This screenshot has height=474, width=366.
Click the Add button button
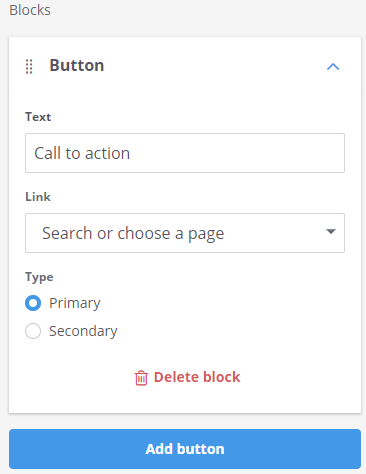point(185,449)
